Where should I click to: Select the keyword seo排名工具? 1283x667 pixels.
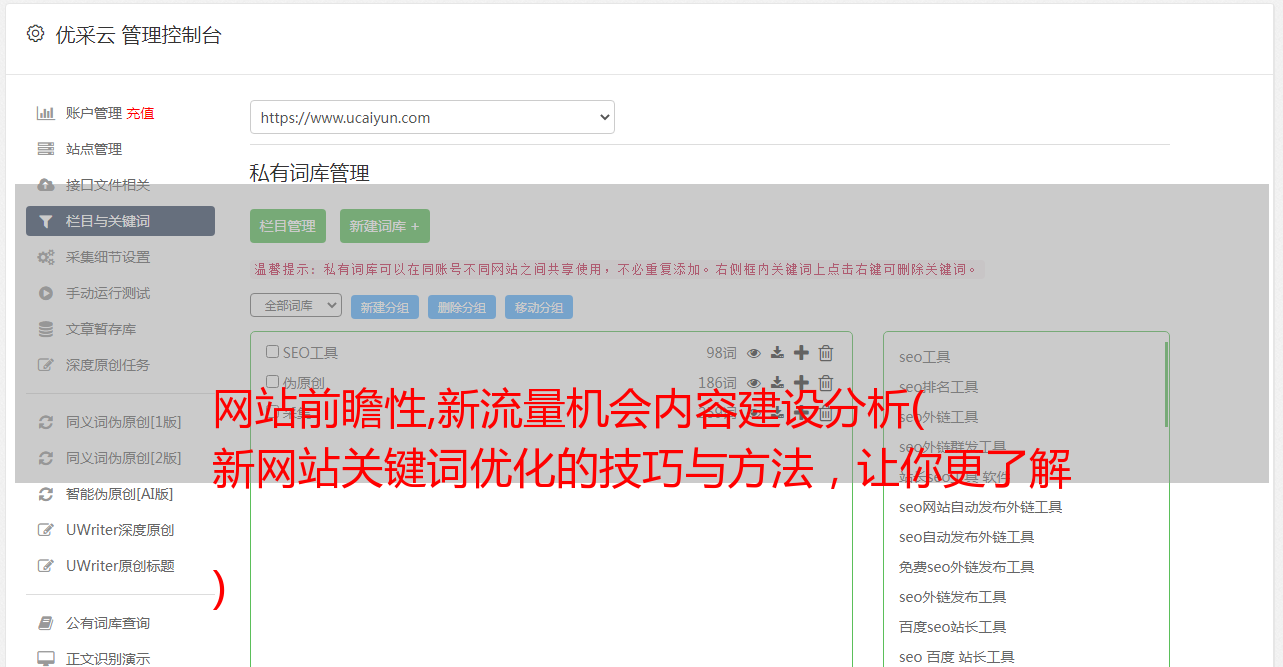[x=939, y=387]
